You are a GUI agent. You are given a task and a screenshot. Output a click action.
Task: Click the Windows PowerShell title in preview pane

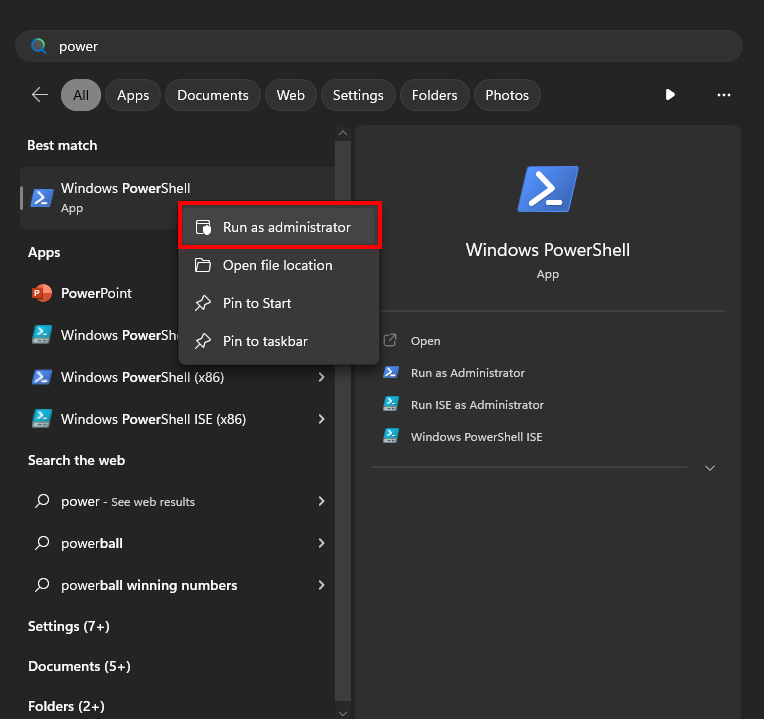548,250
